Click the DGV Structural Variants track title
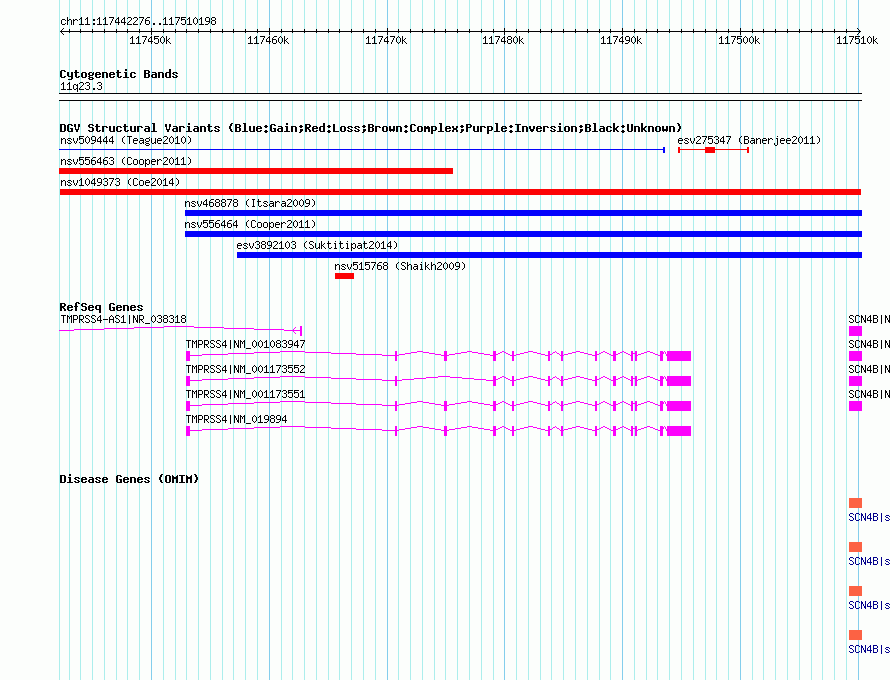The width and height of the screenshot is (890, 680). [x=370, y=128]
